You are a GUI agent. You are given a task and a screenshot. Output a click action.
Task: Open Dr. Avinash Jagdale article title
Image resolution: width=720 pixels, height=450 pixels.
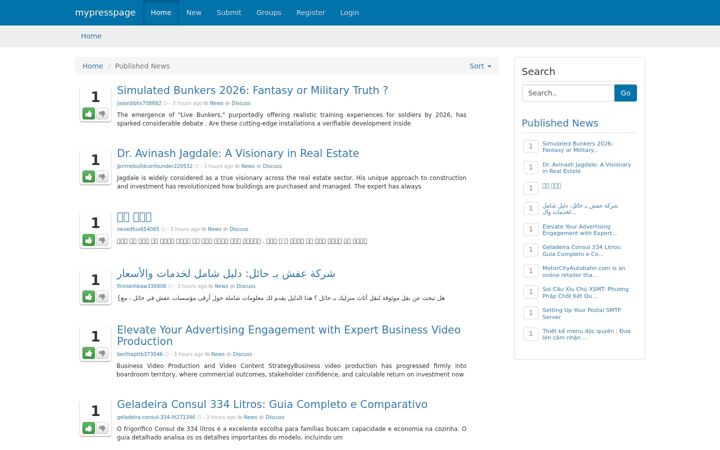click(x=238, y=153)
